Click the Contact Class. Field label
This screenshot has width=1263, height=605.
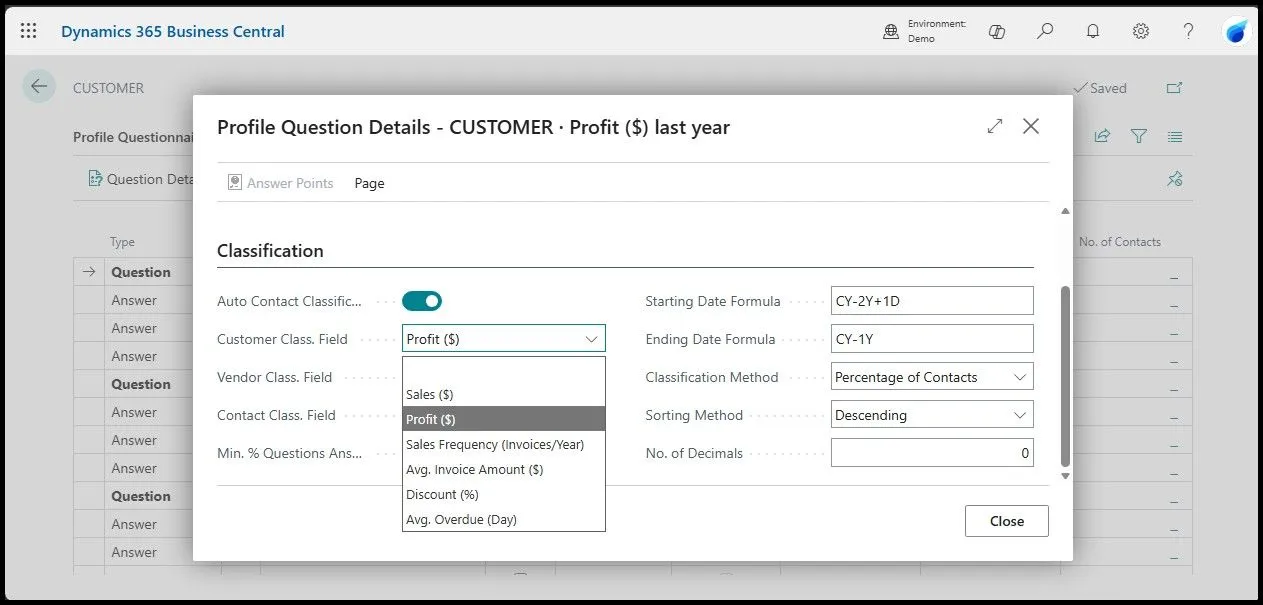(276, 415)
